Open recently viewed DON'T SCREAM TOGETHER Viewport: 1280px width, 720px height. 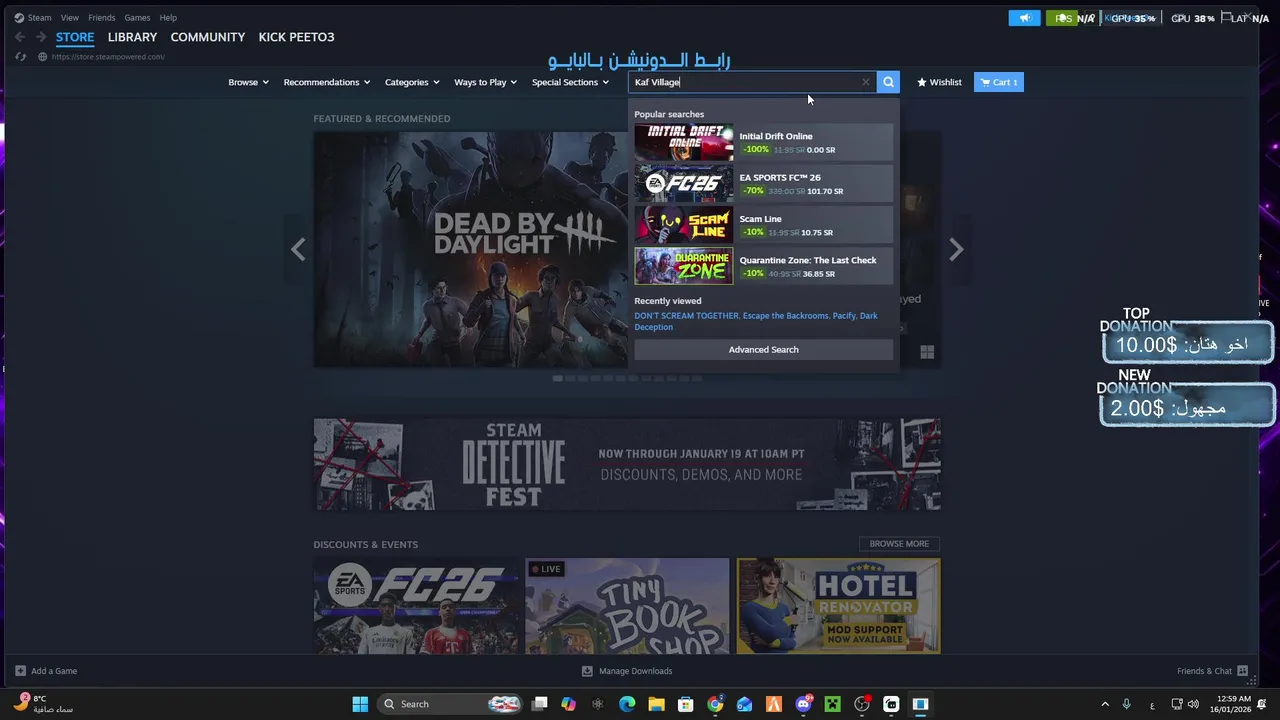686,316
